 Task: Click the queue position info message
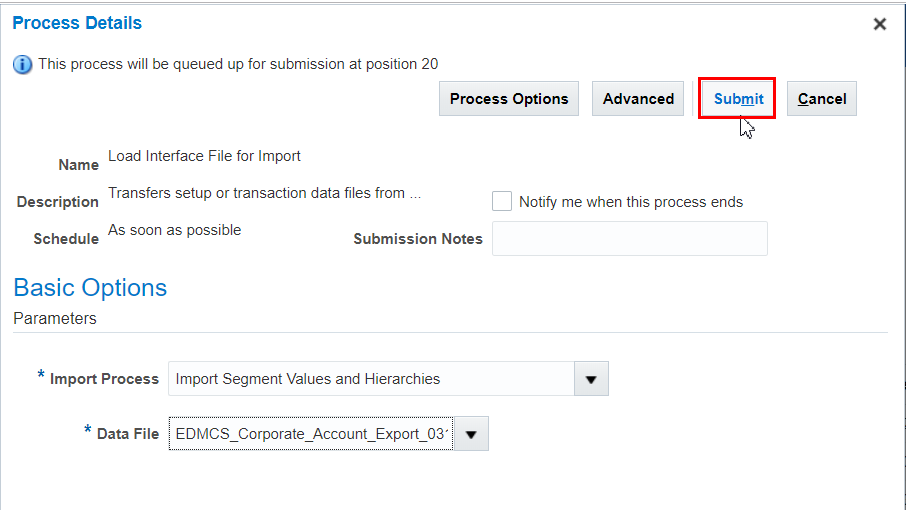(238, 64)
